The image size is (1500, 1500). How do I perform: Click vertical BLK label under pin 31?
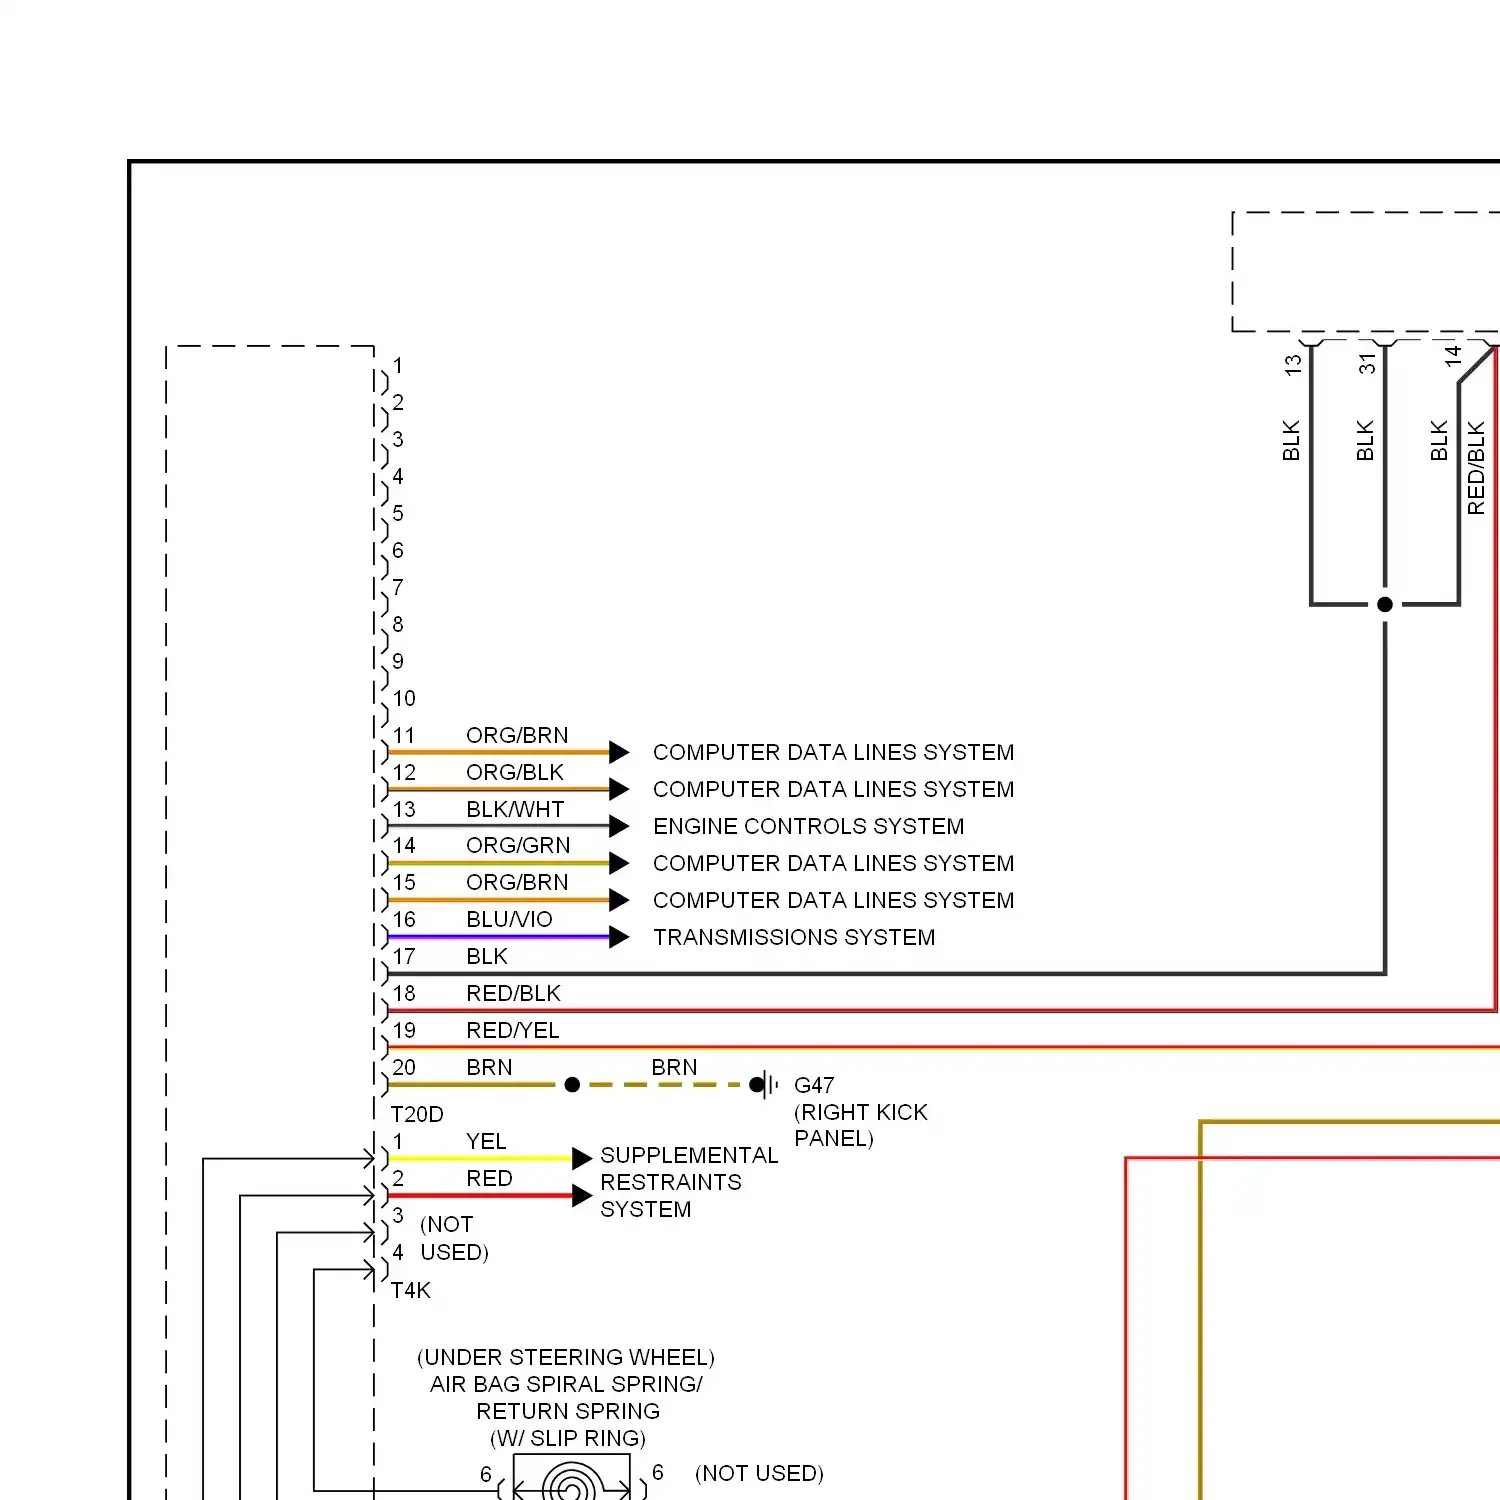1365,440
